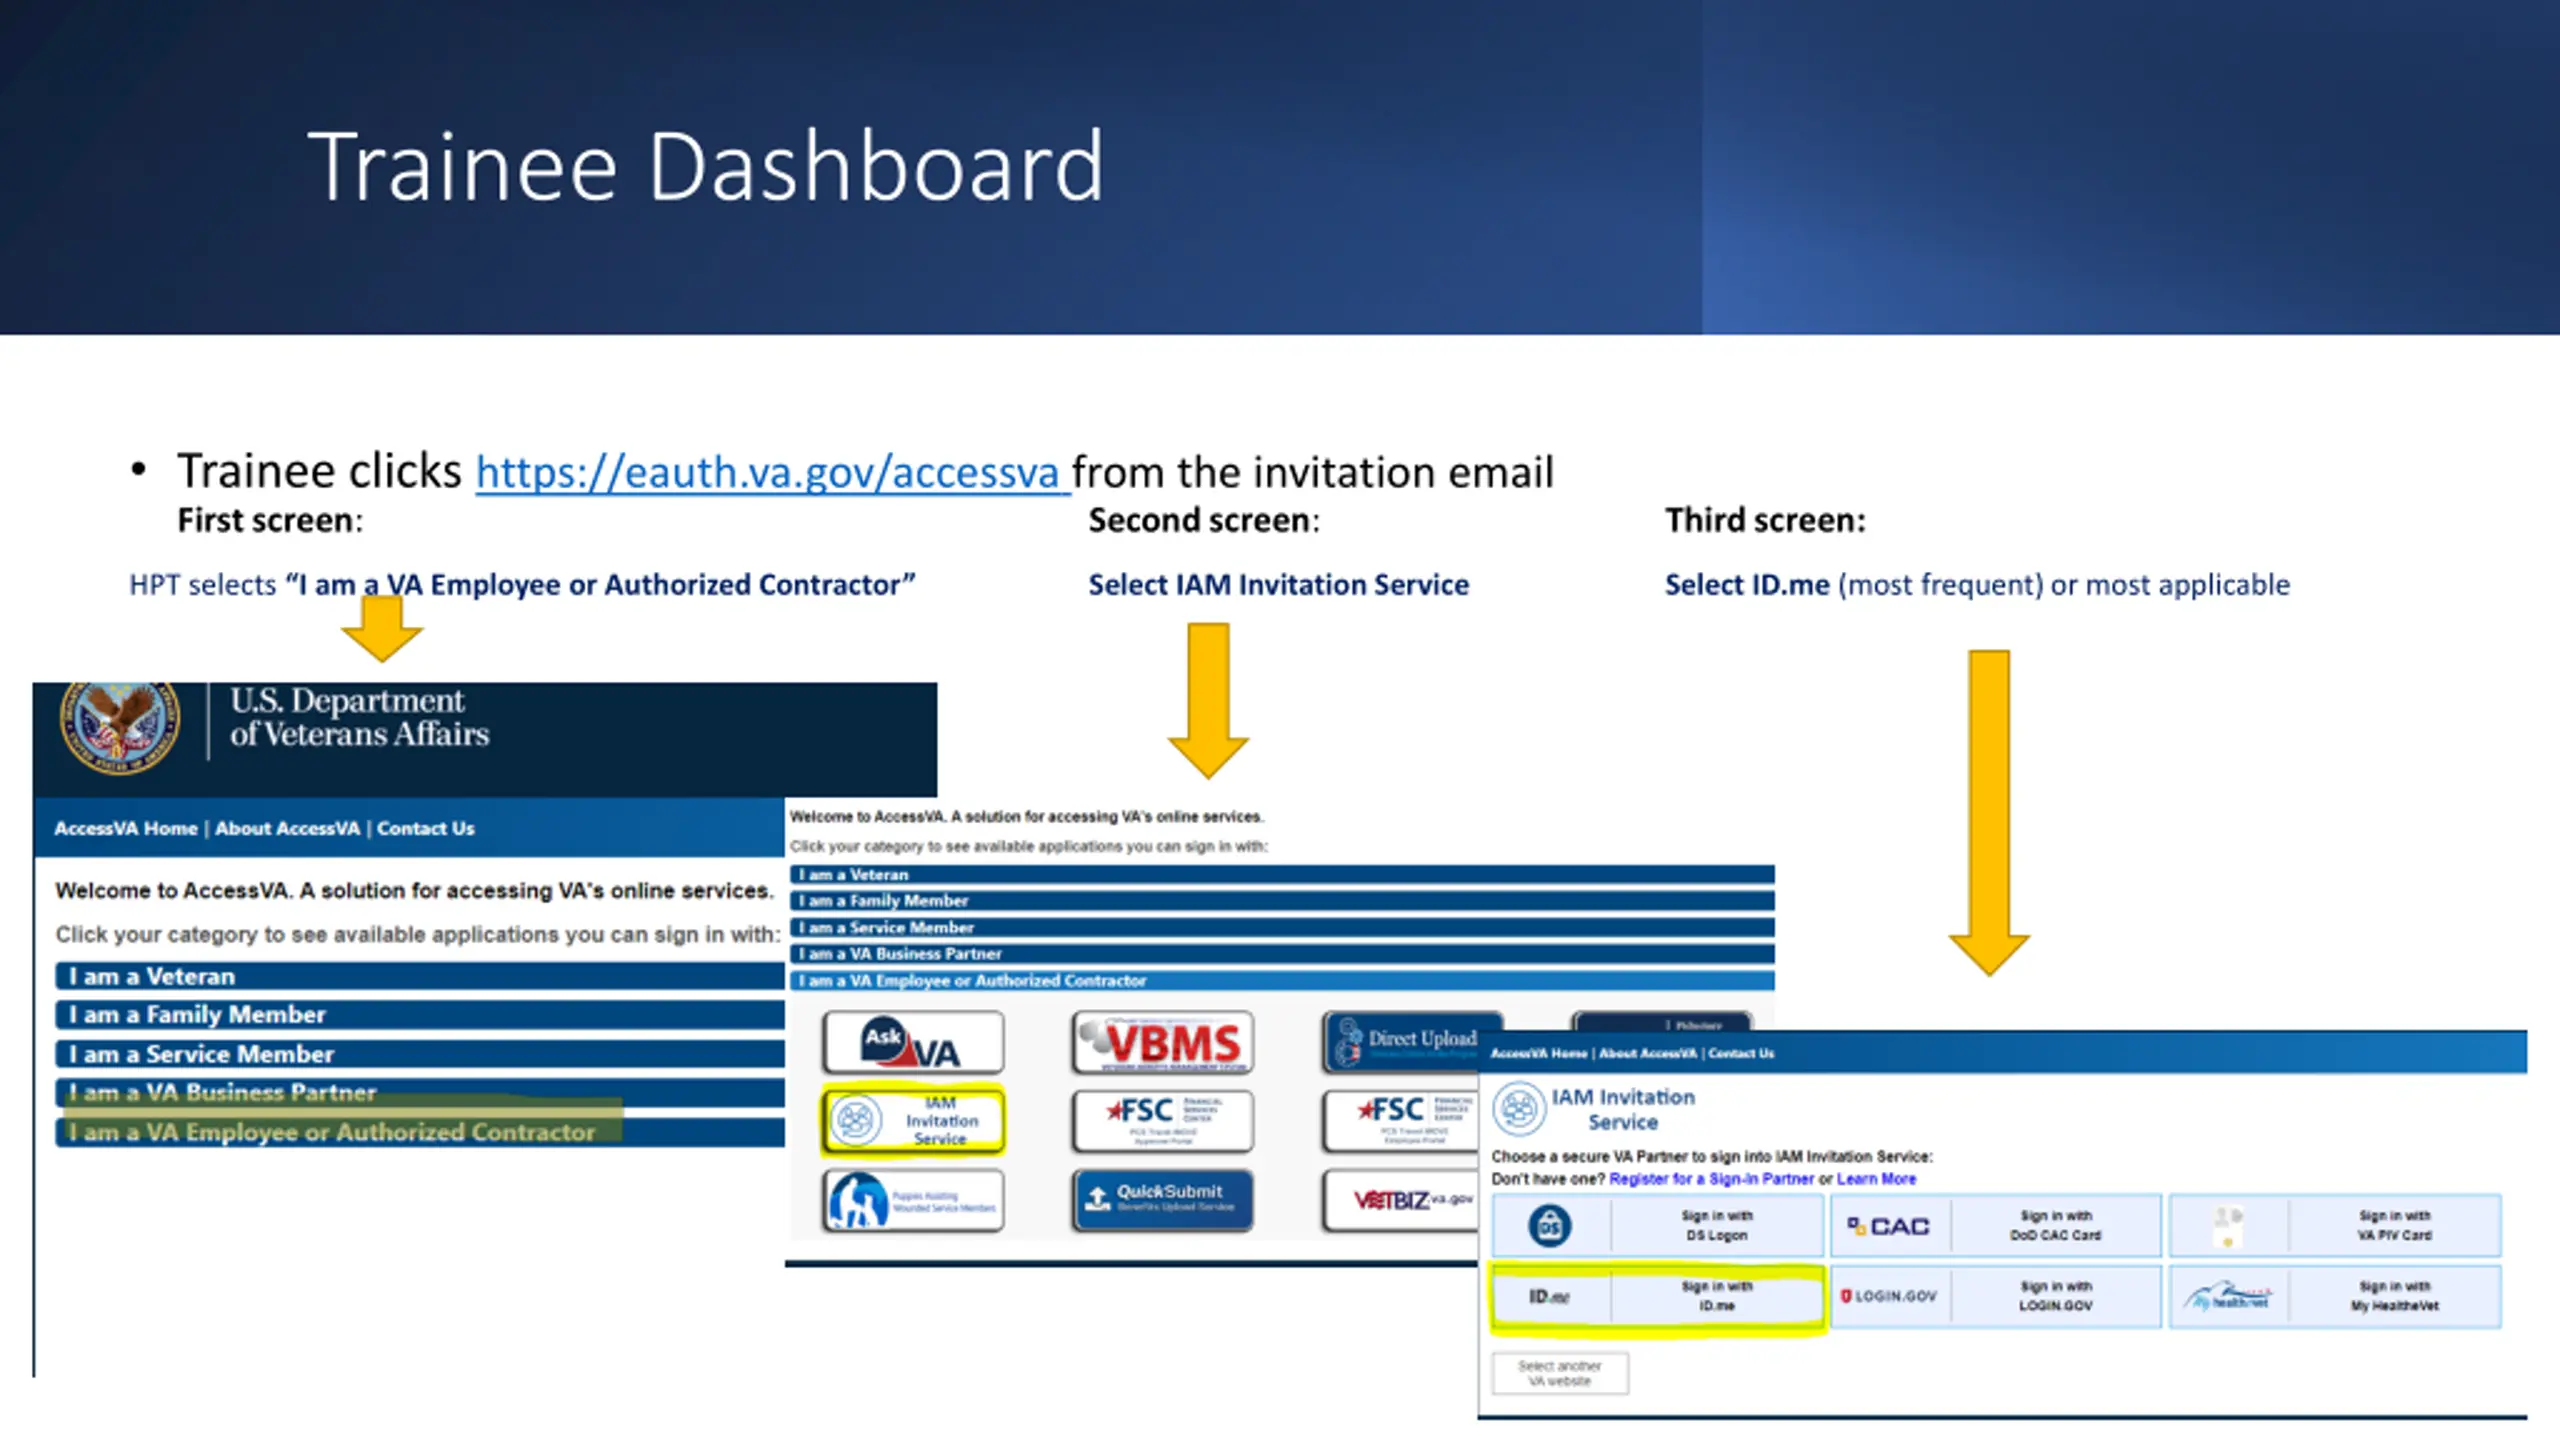Open the AskVA application tile

[913, 1043]
